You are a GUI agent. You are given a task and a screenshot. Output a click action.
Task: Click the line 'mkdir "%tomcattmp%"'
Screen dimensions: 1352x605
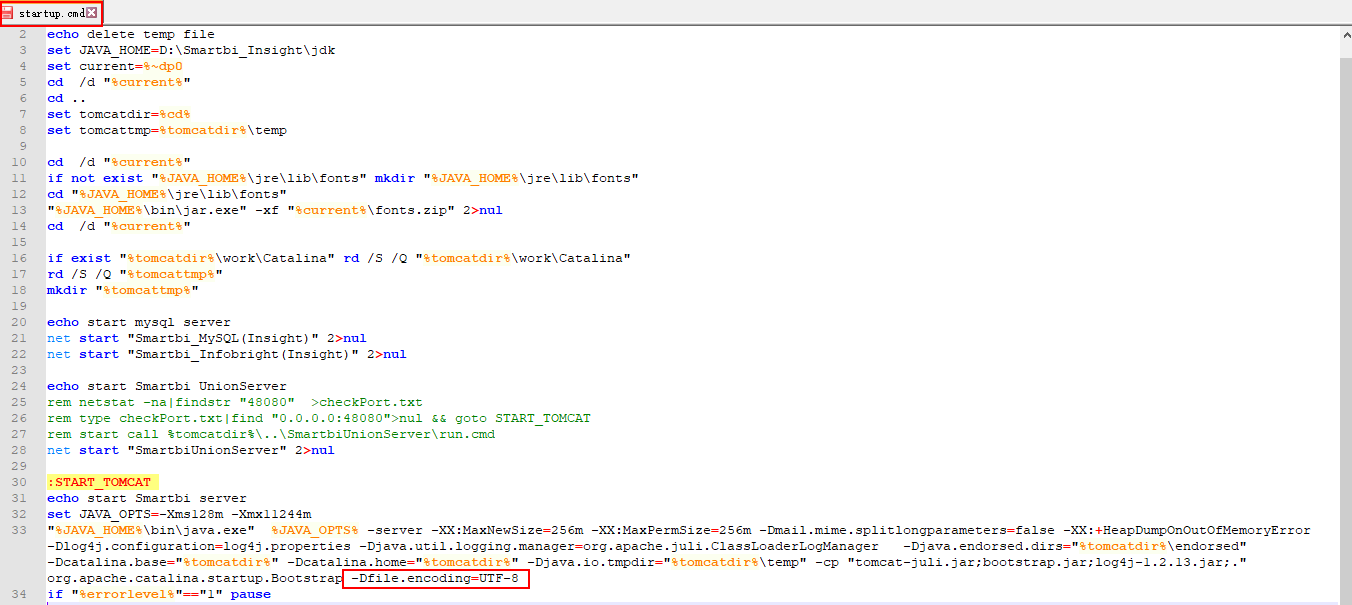tap(123, 290)
